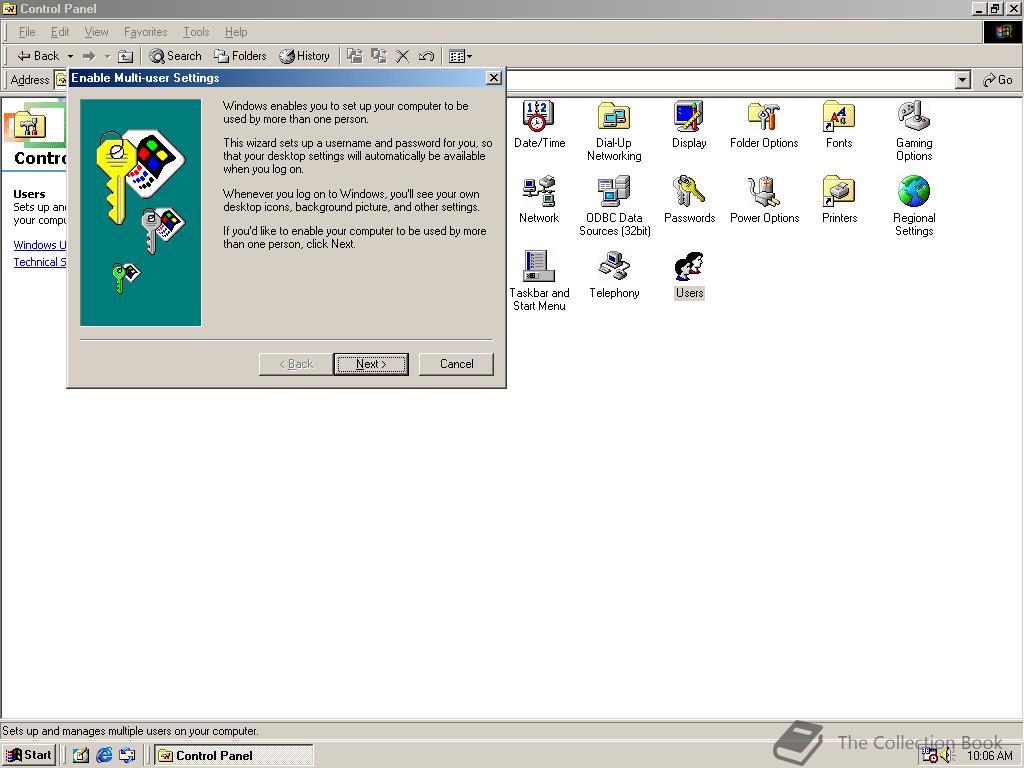Open the Views dropdown in toolbar
The image size is (1024, 768).
tap(460, 56)
